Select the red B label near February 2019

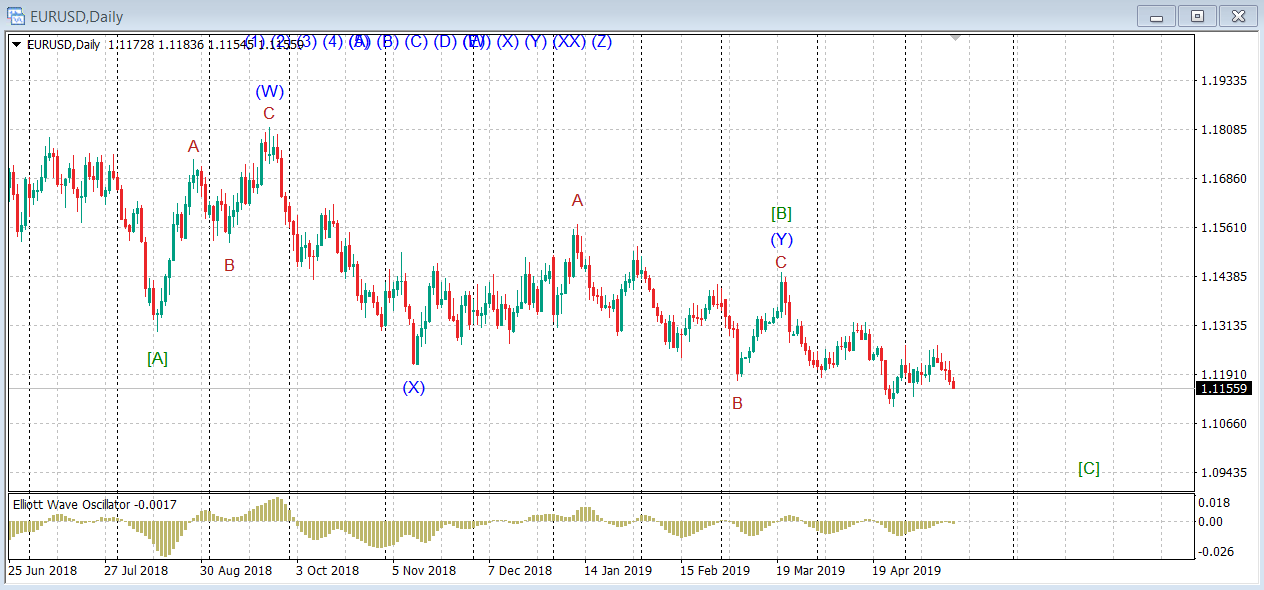(737, 403)
